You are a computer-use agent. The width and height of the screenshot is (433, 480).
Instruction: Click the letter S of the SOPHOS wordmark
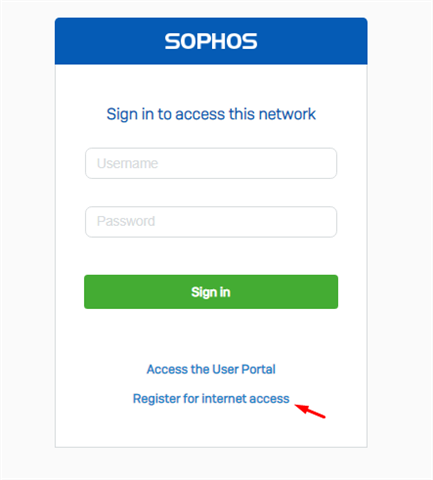point(172,41)
